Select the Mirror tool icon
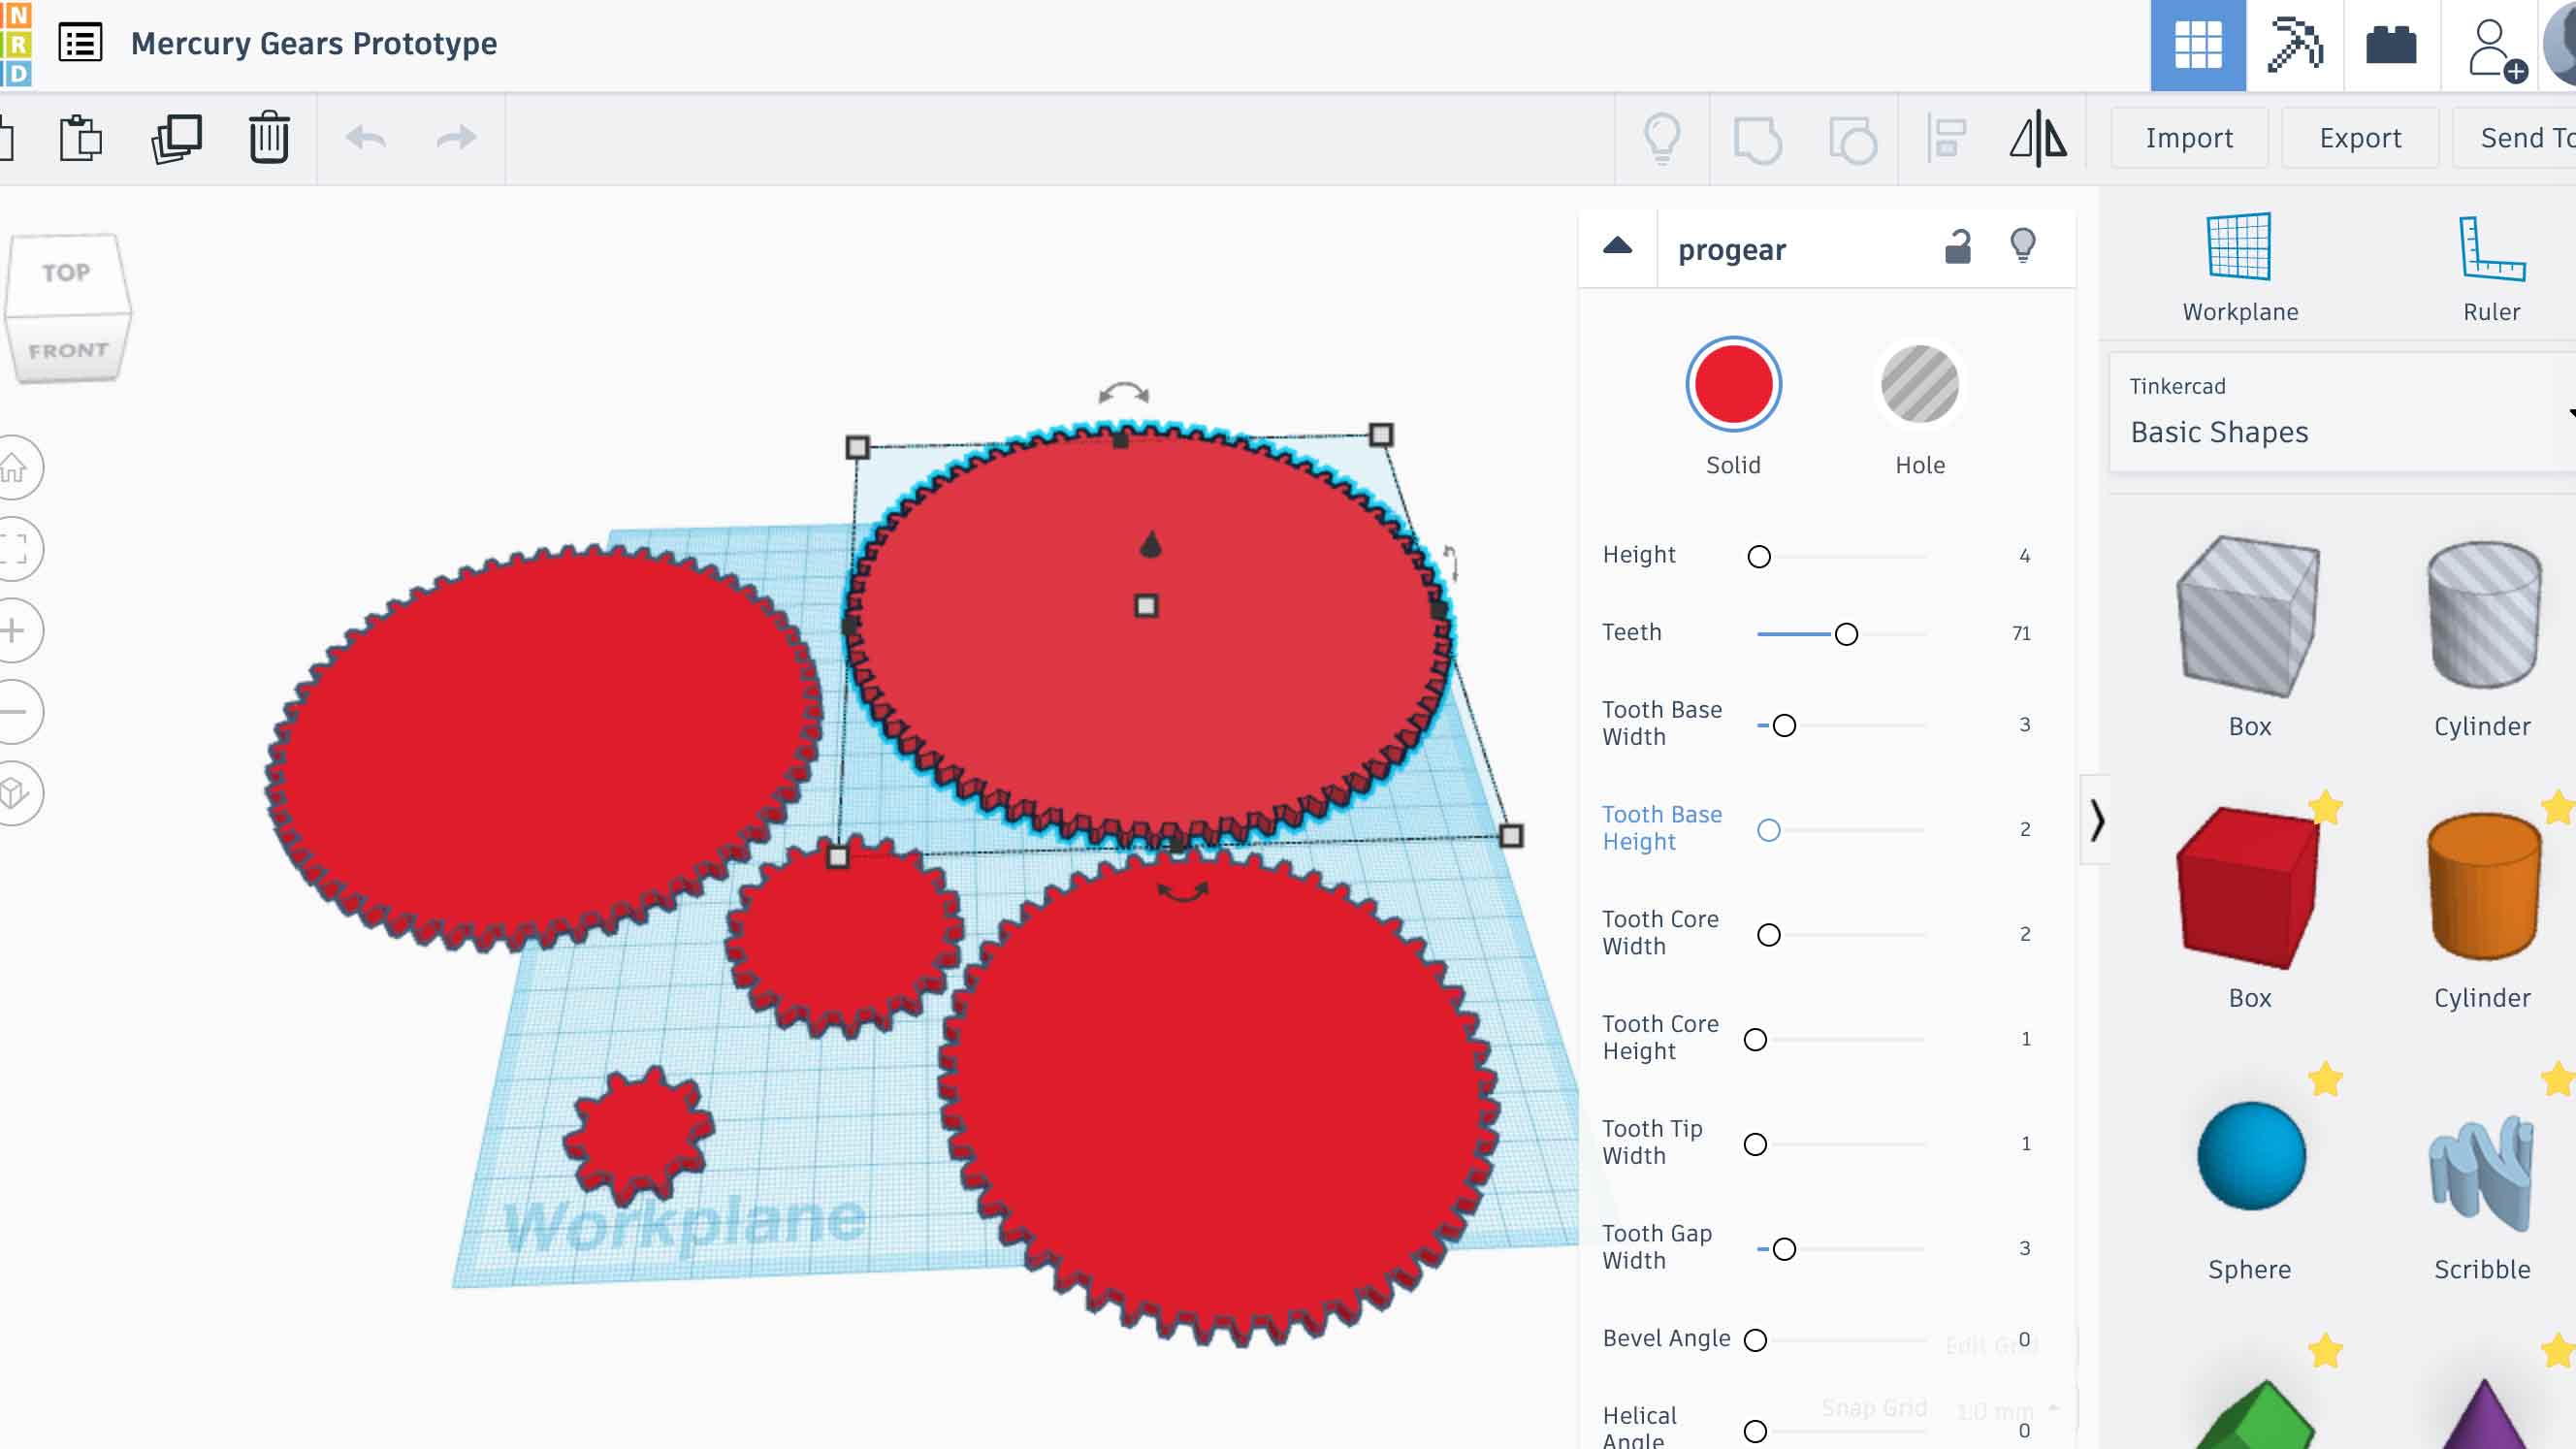This screenshot has width=2576, height=1449. 2037,138
